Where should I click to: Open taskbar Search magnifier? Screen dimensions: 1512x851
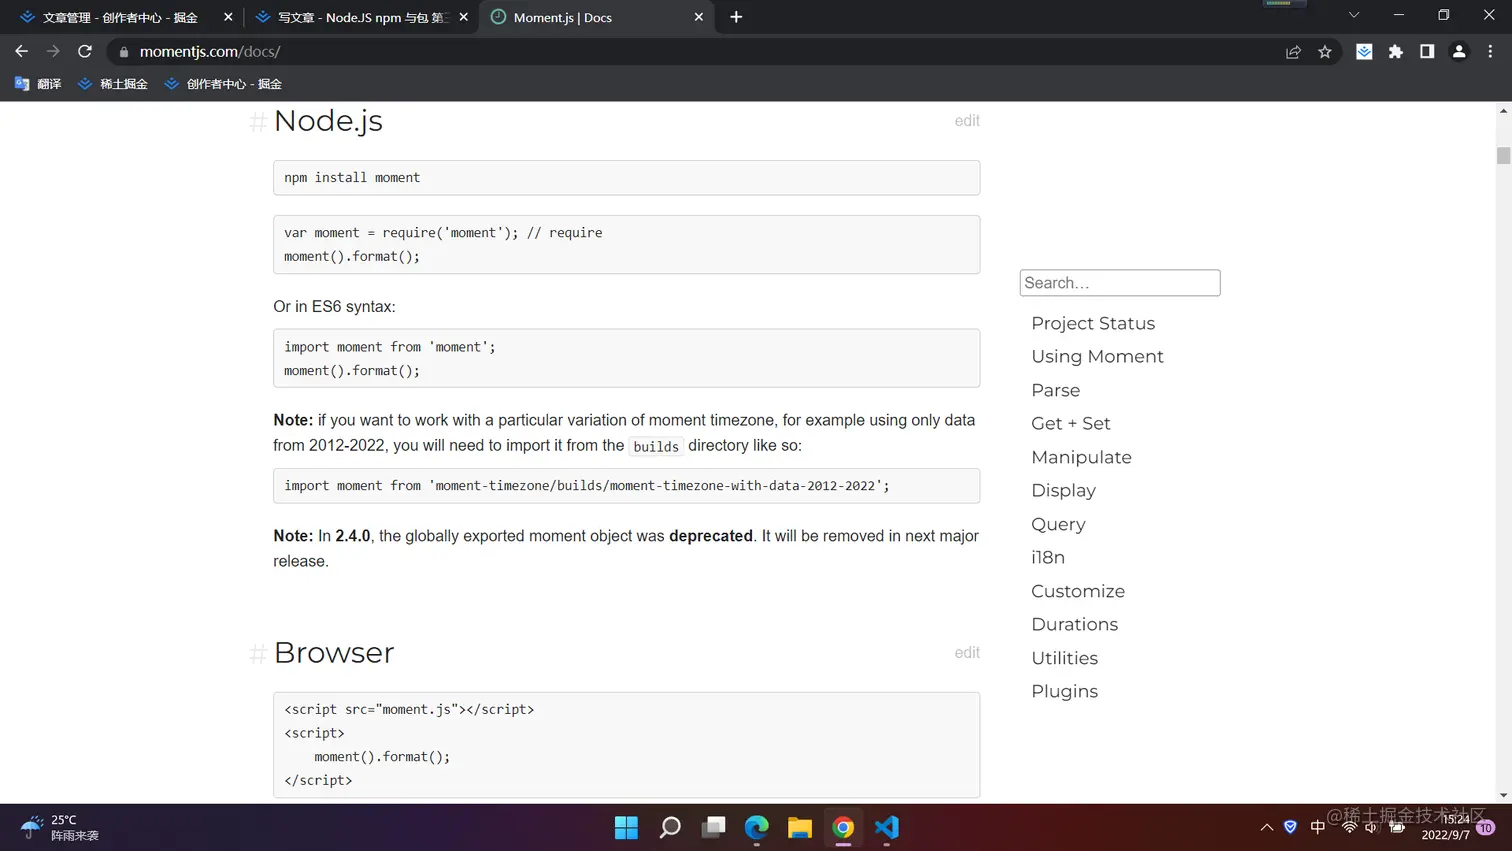point(670,828)
